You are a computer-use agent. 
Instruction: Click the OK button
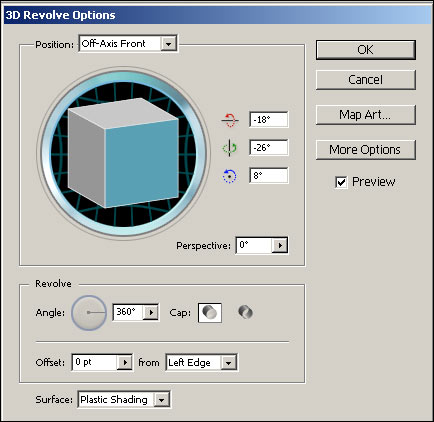pyautogui.click(x=366, y=50)
